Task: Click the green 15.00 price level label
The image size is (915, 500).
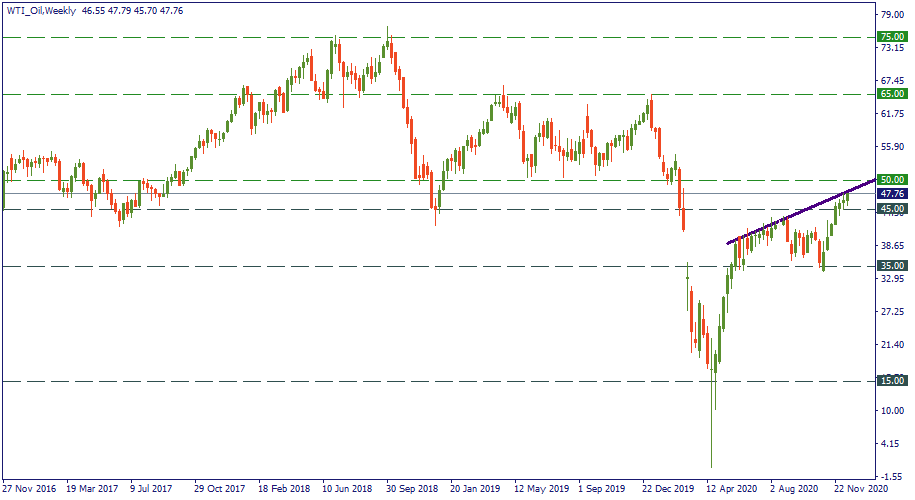Action: tap(891, 381)
